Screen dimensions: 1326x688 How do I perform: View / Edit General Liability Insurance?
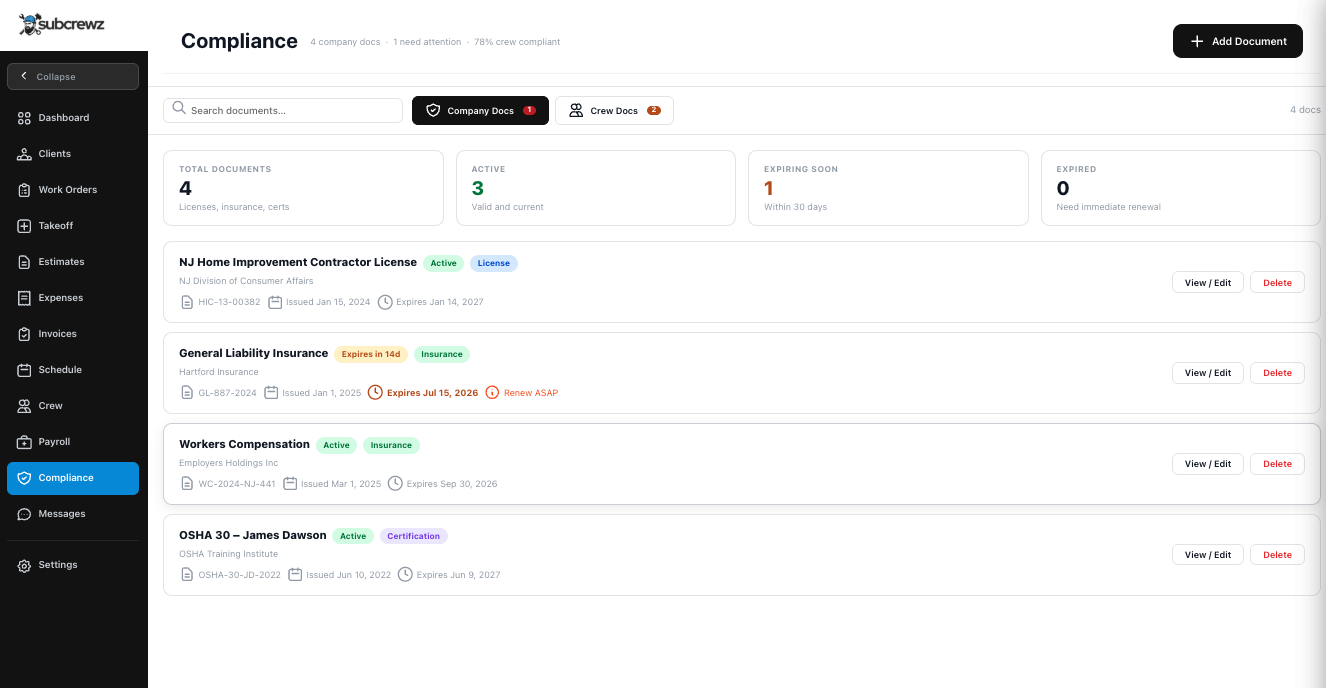click(x=1208, y=373)
